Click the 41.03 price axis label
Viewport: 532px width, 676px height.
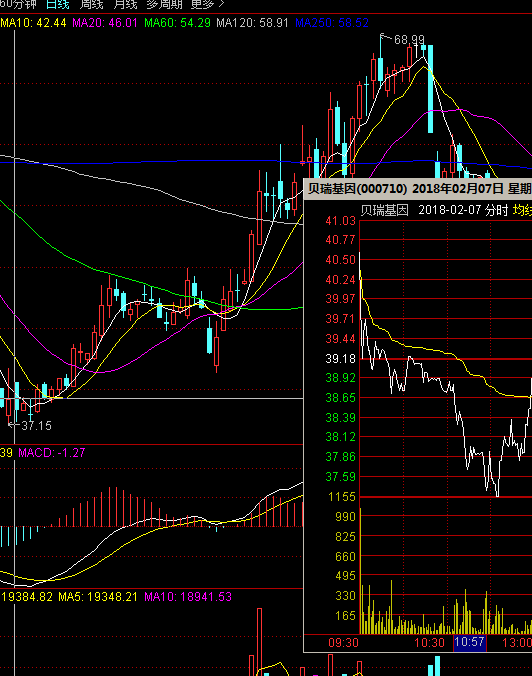[x=341, y=221]
